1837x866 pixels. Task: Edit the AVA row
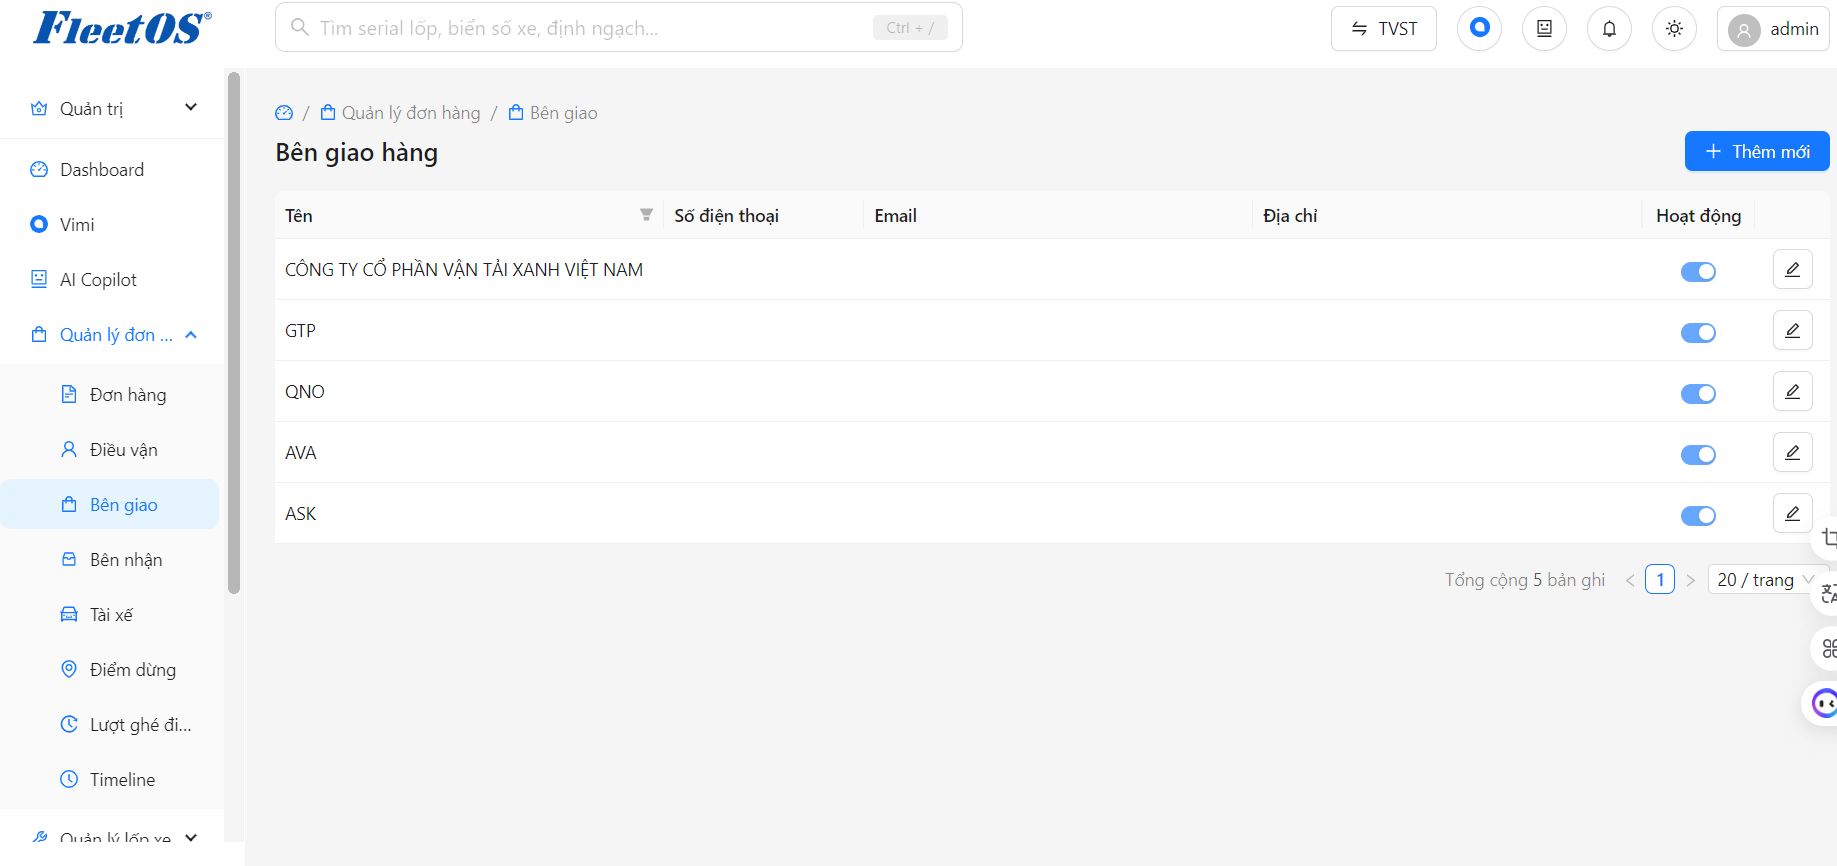[1792, 452]
